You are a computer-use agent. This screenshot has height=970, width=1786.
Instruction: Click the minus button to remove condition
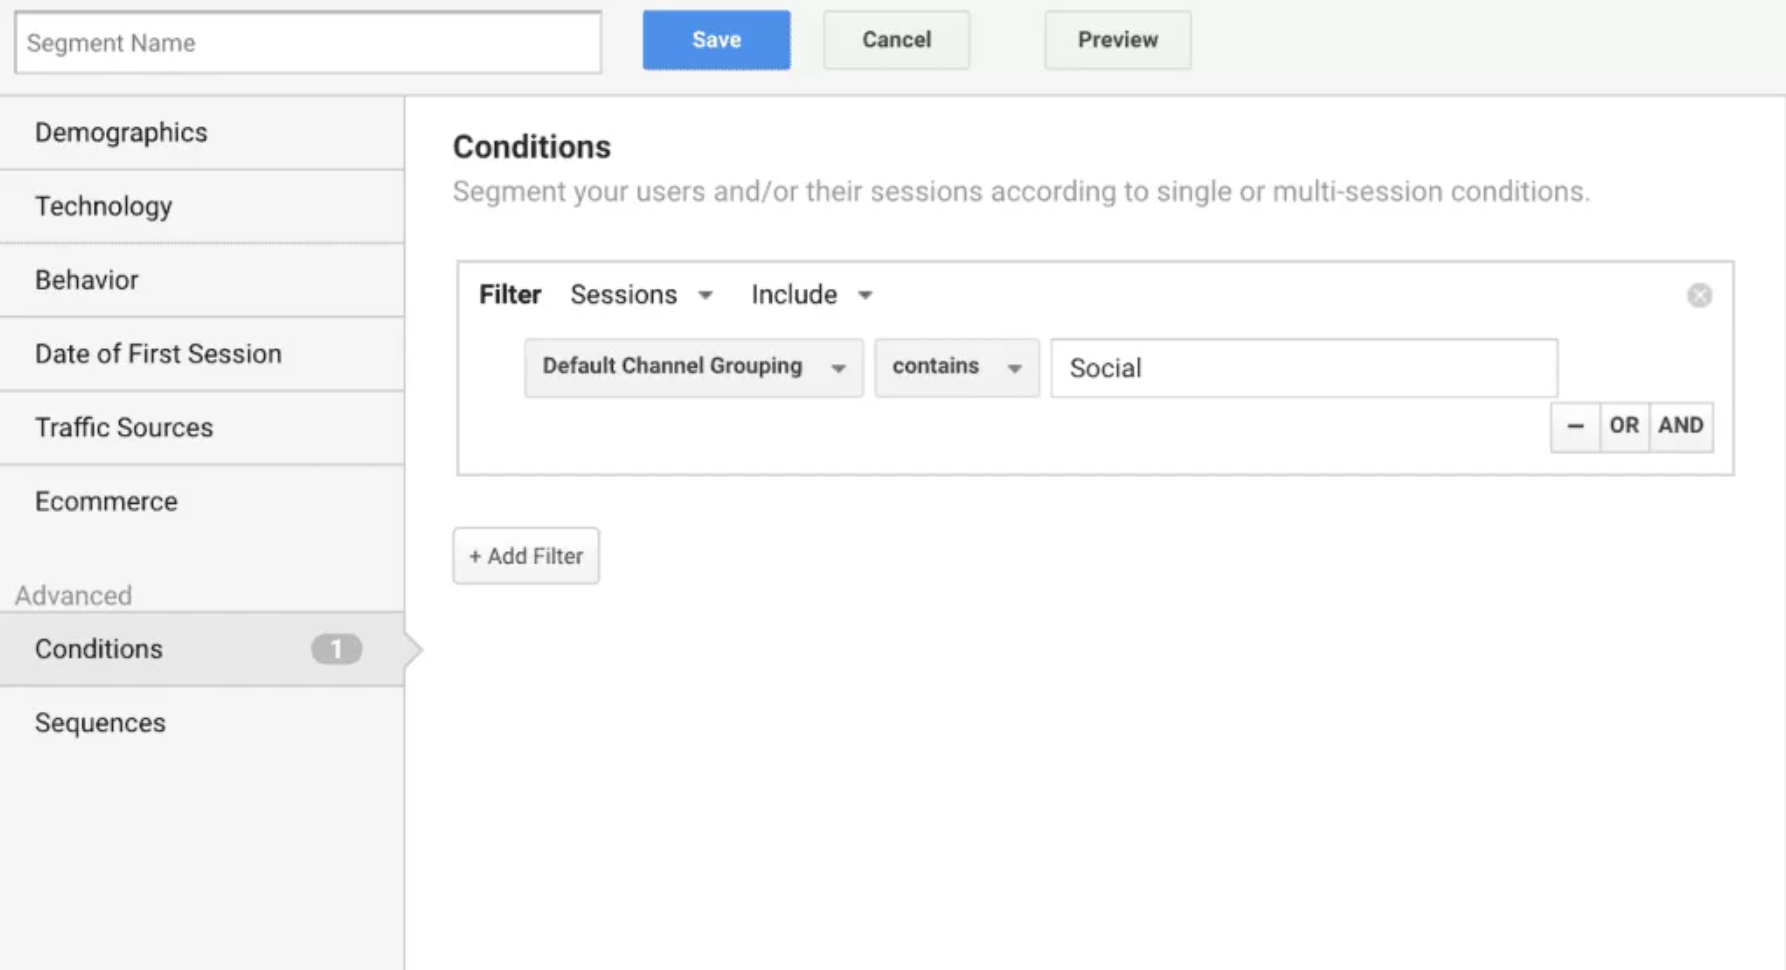pyautogui.click(x=1575, y=426)
